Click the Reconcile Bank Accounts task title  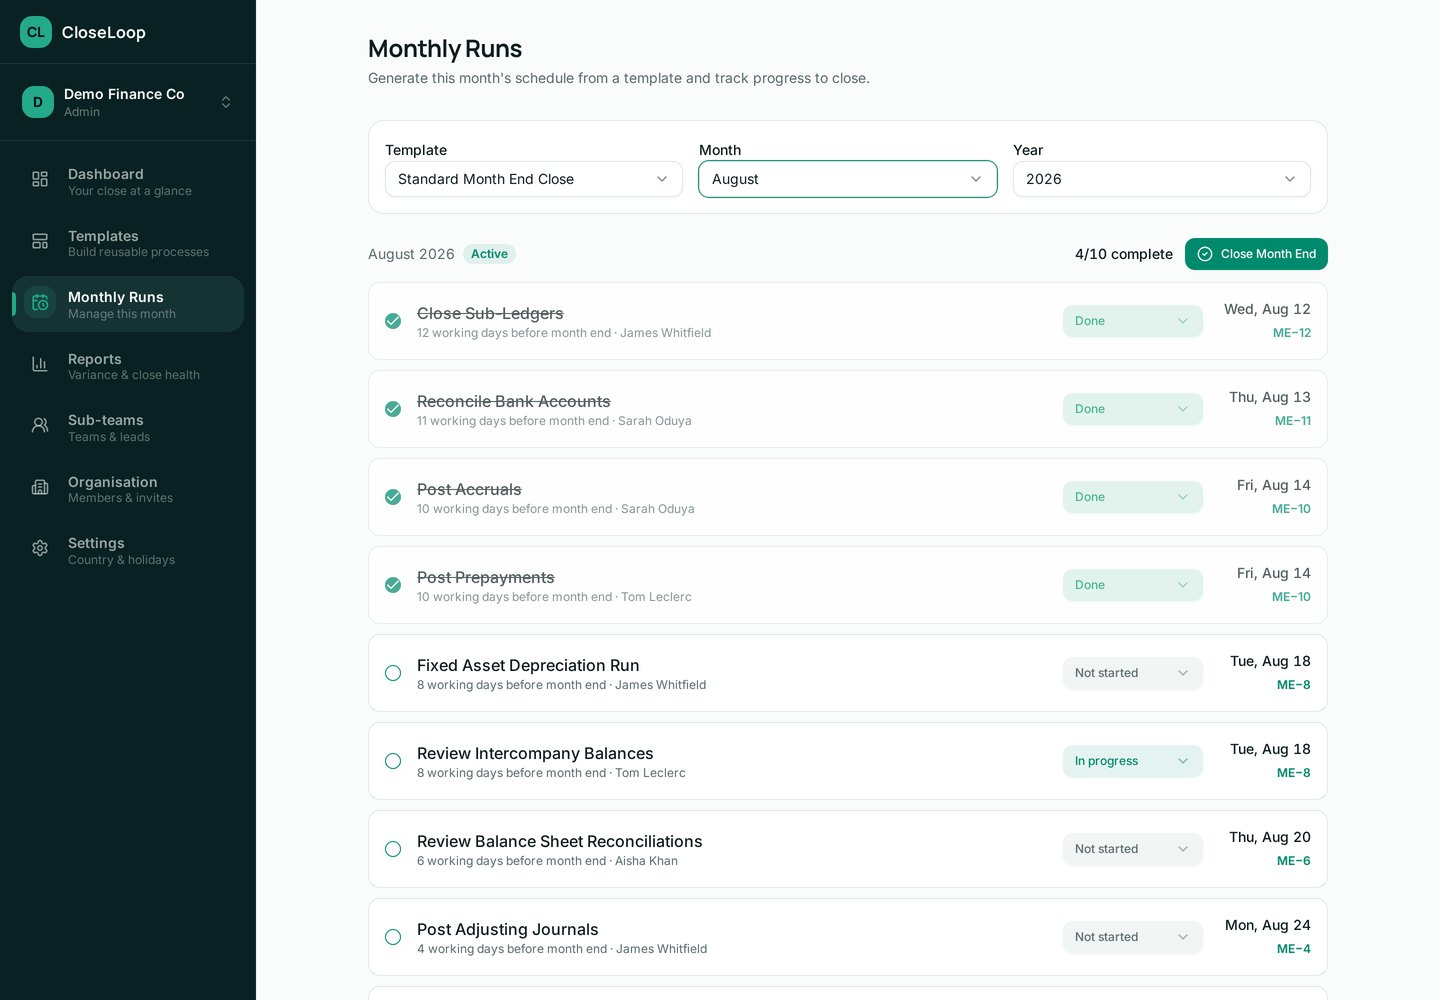514,401
